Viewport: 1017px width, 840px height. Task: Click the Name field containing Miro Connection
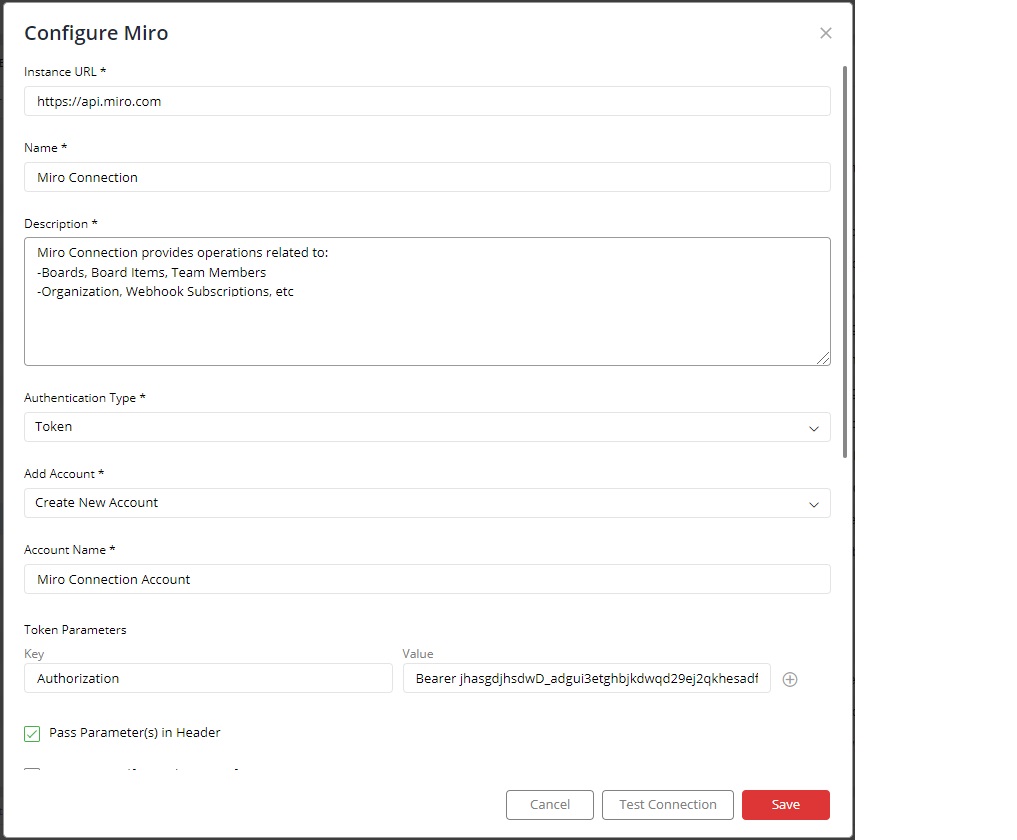coord(427,177)
